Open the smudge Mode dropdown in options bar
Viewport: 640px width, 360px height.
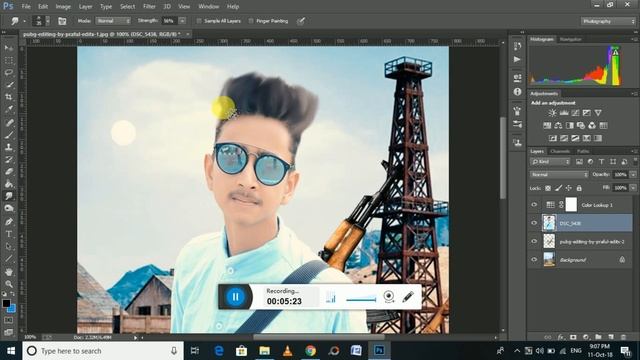click(x=113, y=21)
